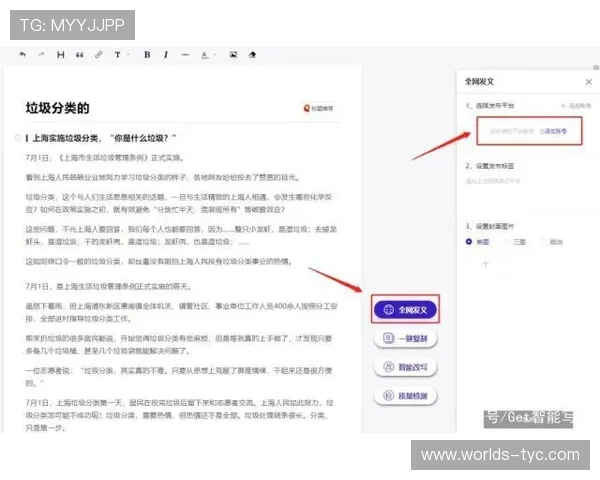This screenshot has width=600, height=480.
Task: Click the 智能改写 rewrite button
Action: click(x=406, y=367)
